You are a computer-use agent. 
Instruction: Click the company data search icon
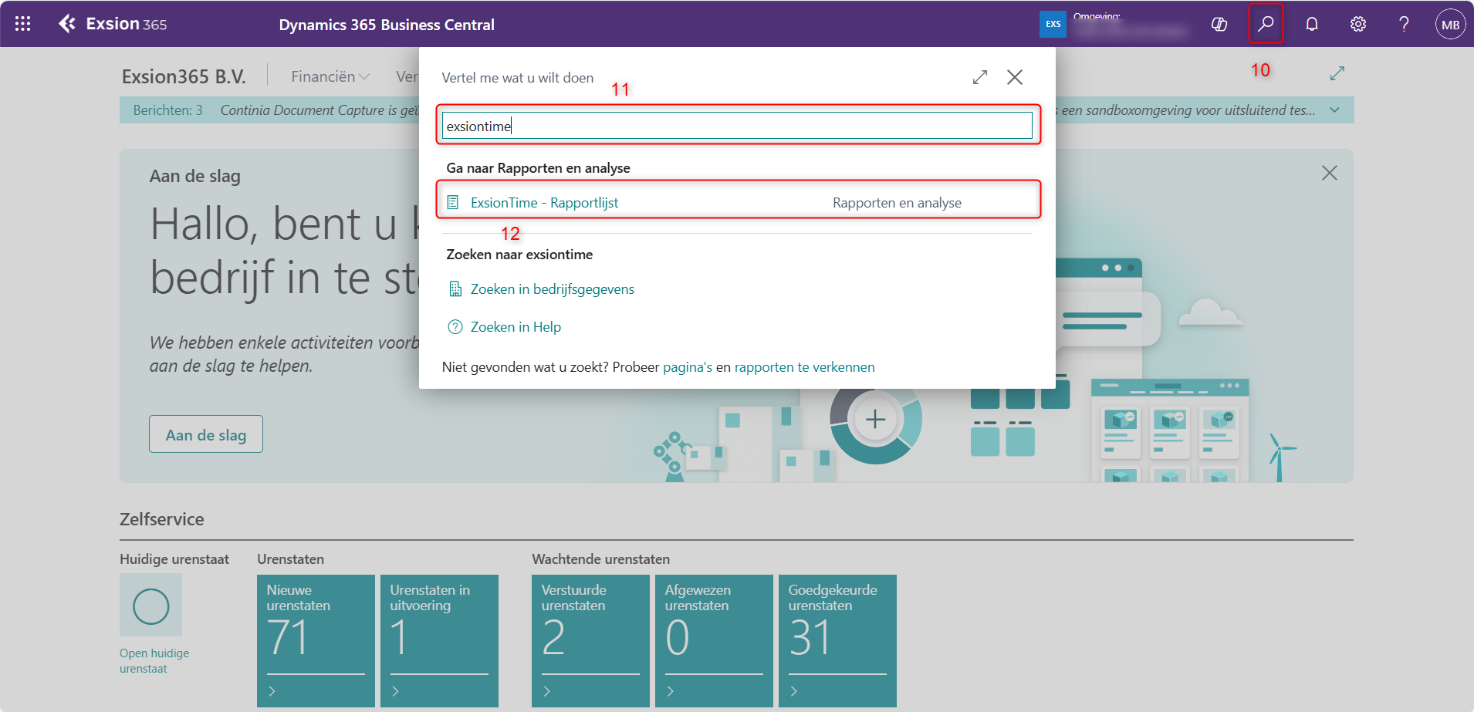pyautogui.click(x=455, y=289)
